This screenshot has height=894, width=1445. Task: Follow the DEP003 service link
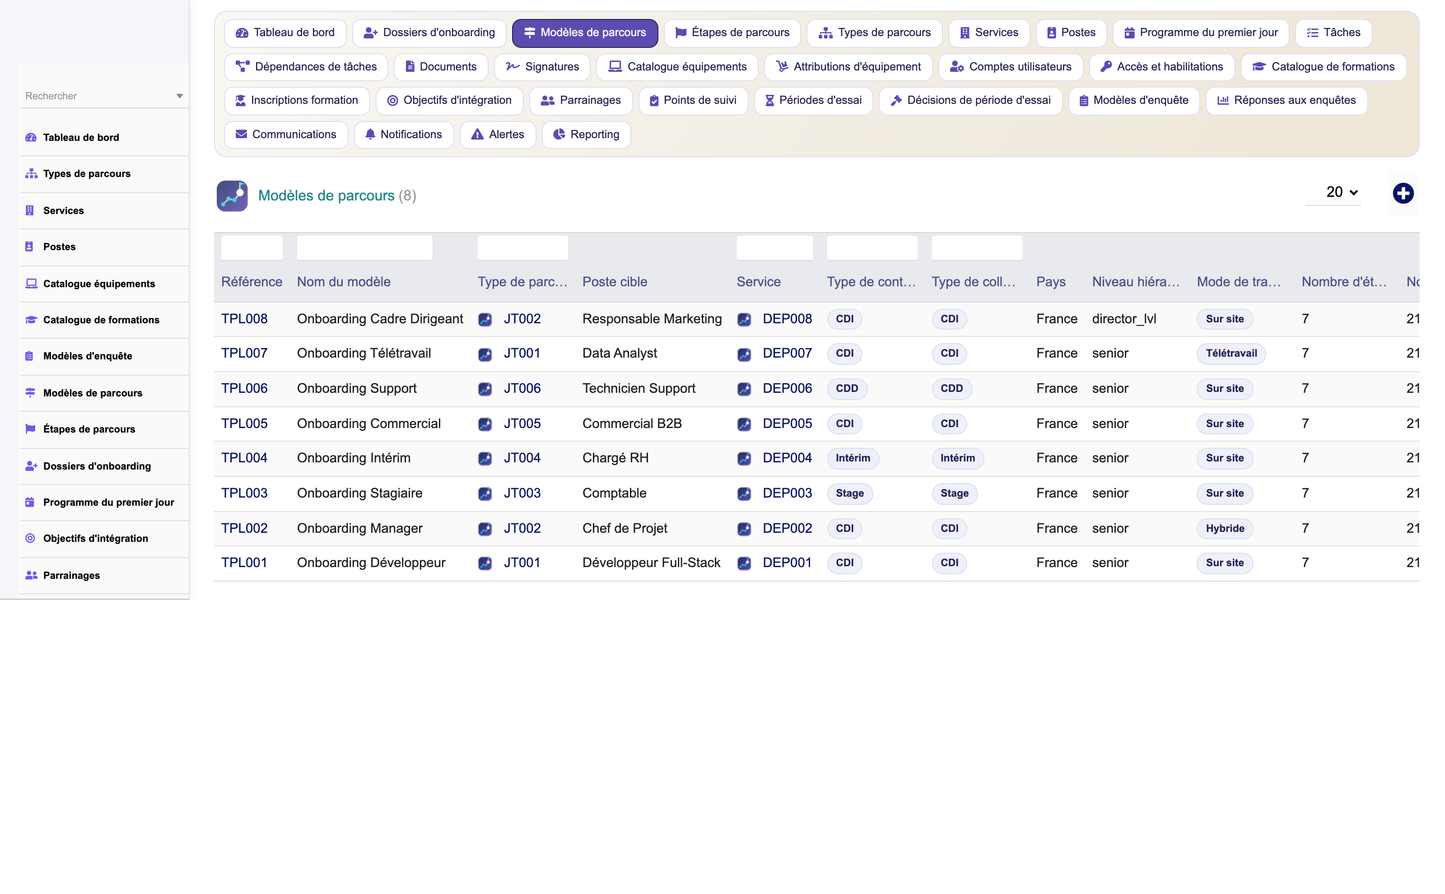tap(787, 493)
